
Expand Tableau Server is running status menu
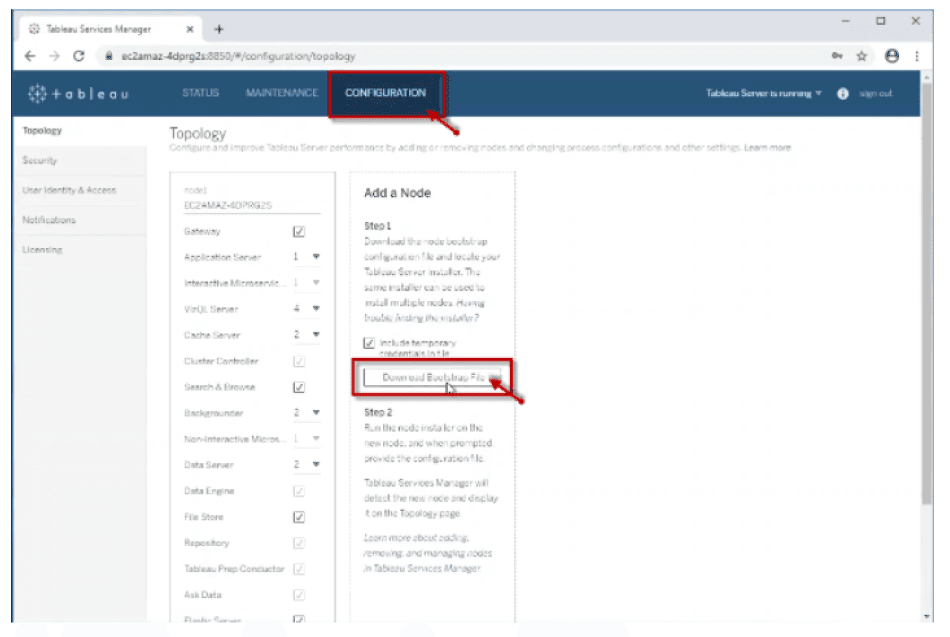click(x=764, y=94)
